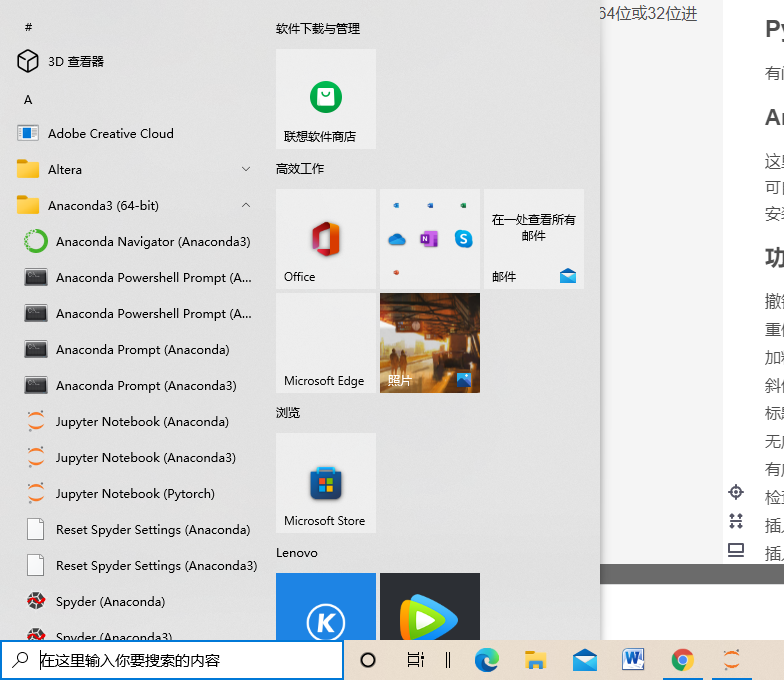Switch to Chrome on taskbar
This screenshot has height=680, width=784.
(x=682, y=660)
